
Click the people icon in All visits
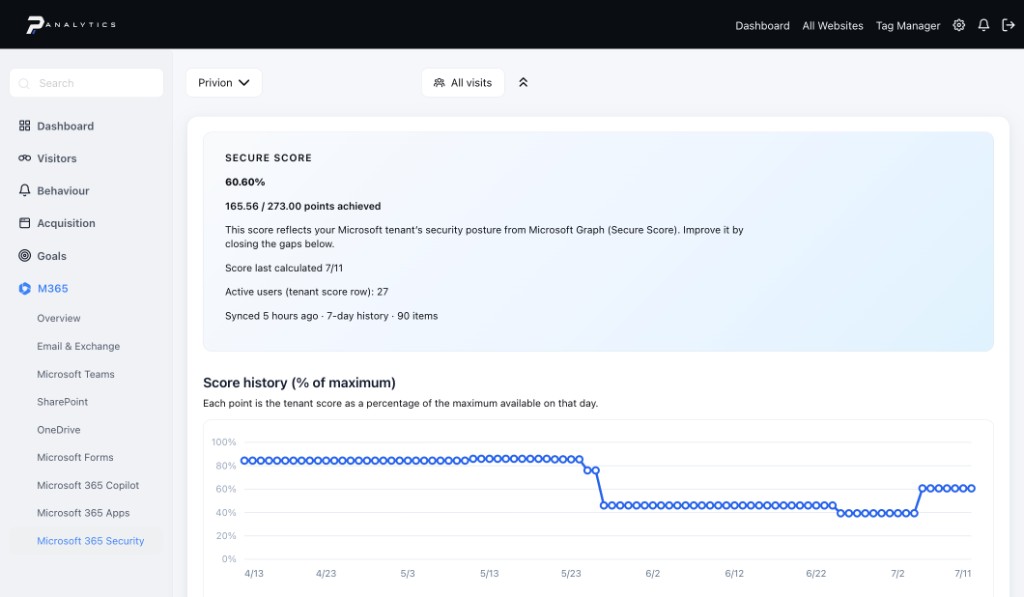439,83
